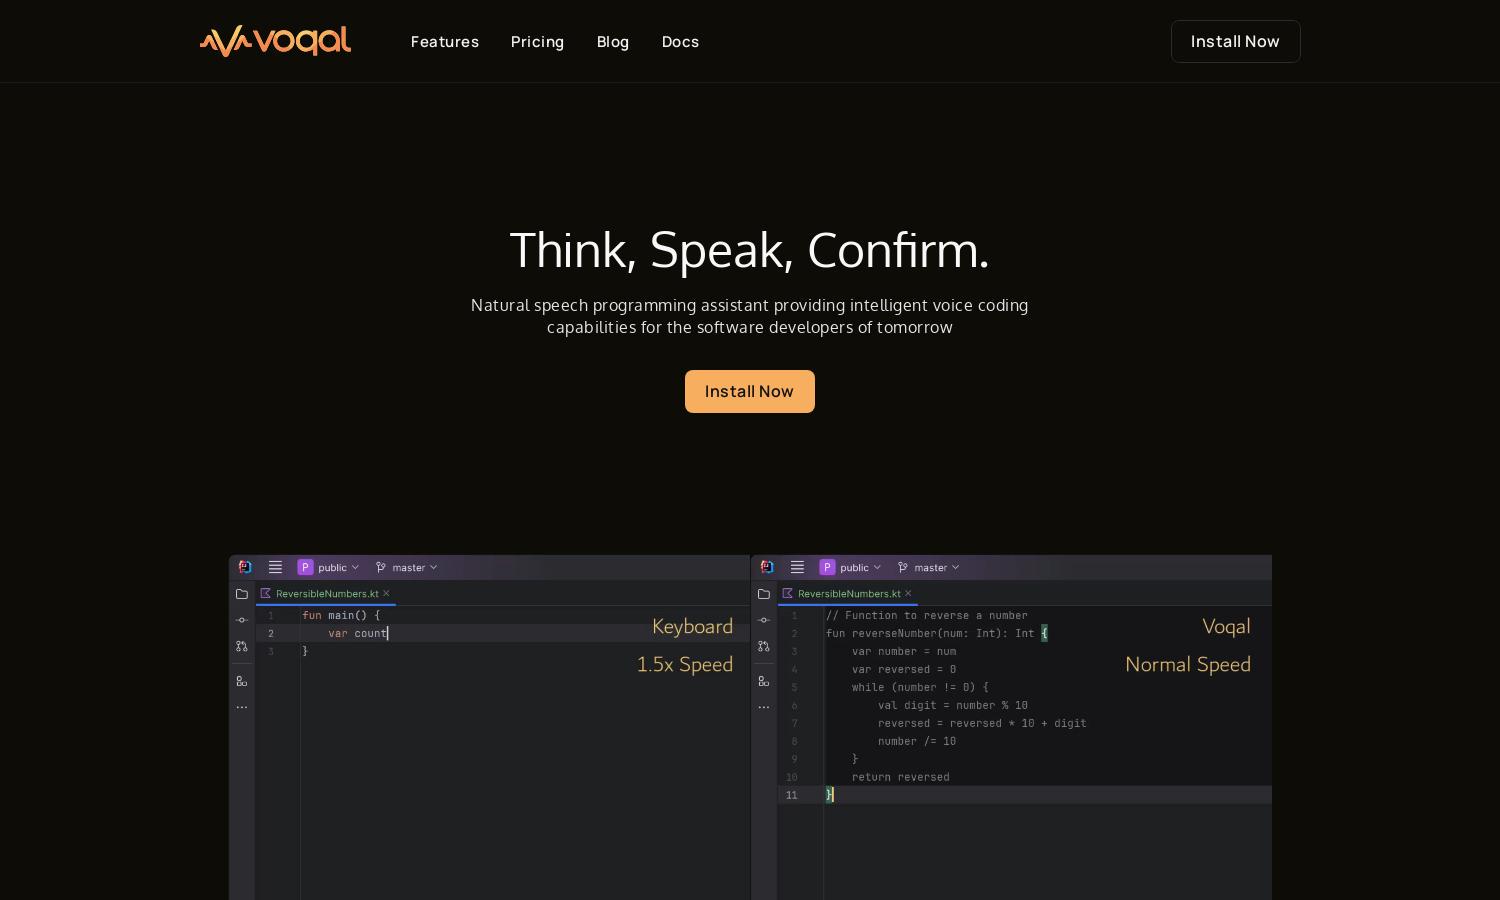Click the git branch icon in Voqal pane
The width and height of the screenshot is (1500, 900).
(x=903, y=567)
